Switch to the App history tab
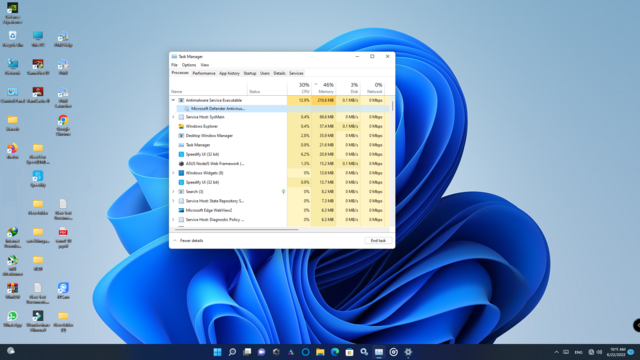The image size is (640, 360). (229, 73)
